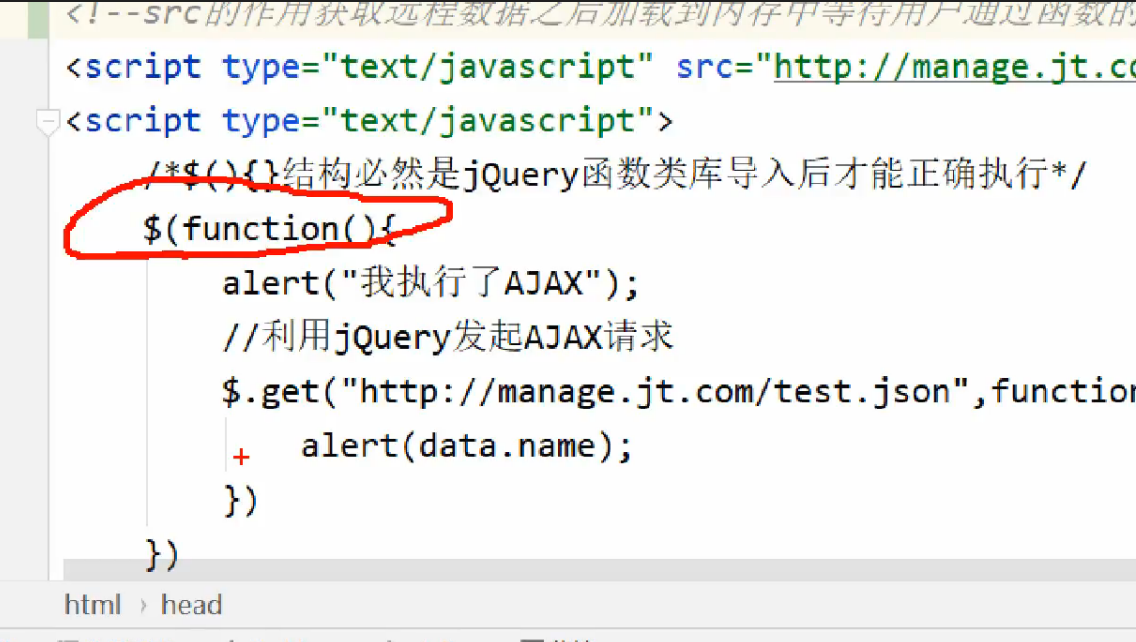Image resolution: width=1136 pixels, height=642 pixels.
Task: Click the alert(data.name); statement
Action: pos(467,446)
